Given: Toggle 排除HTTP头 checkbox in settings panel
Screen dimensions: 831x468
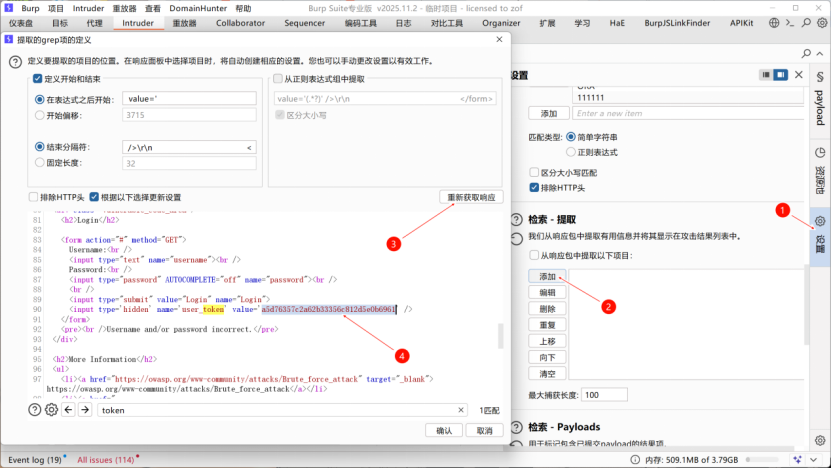Looking at the screenshot, I should coord(534,188).
